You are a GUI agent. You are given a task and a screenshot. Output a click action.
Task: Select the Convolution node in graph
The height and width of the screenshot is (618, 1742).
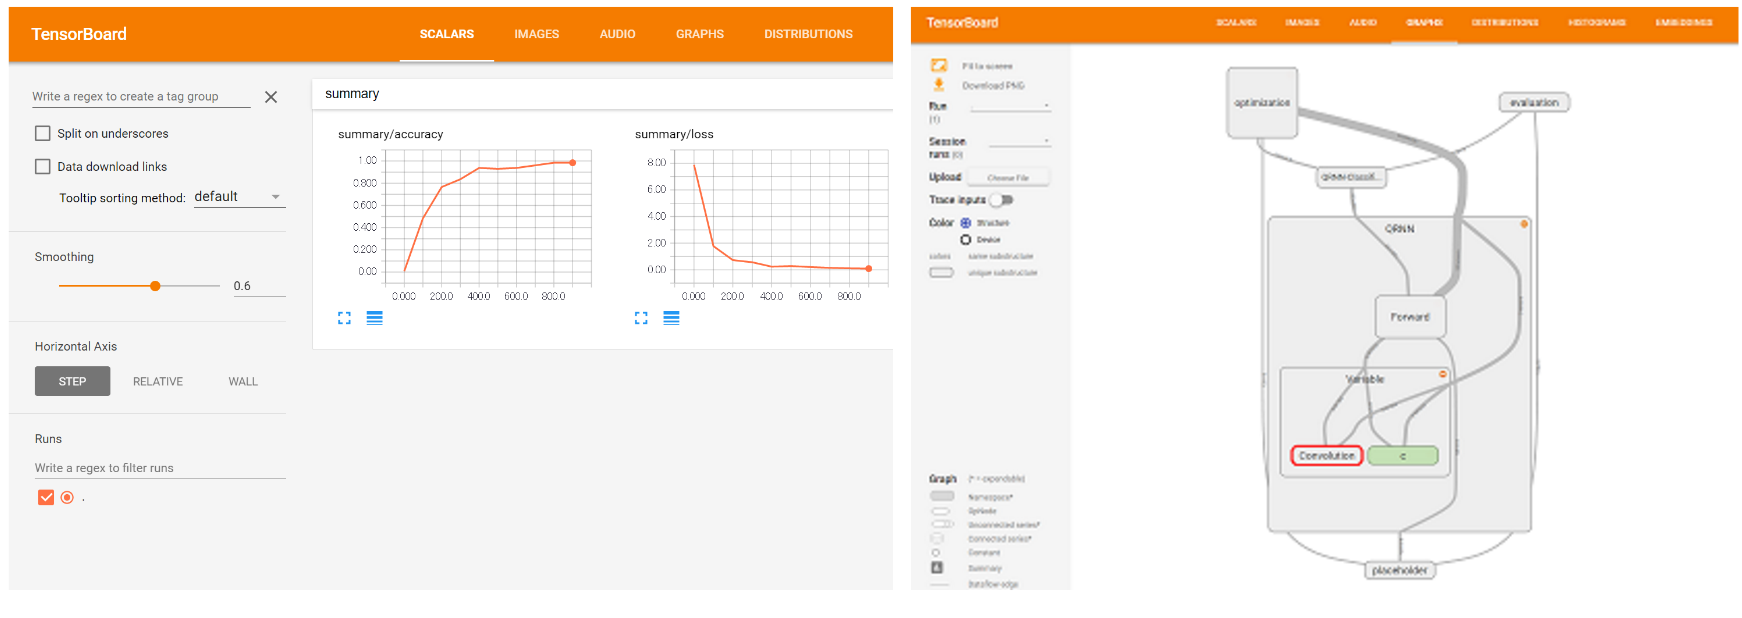[1327, 455]
